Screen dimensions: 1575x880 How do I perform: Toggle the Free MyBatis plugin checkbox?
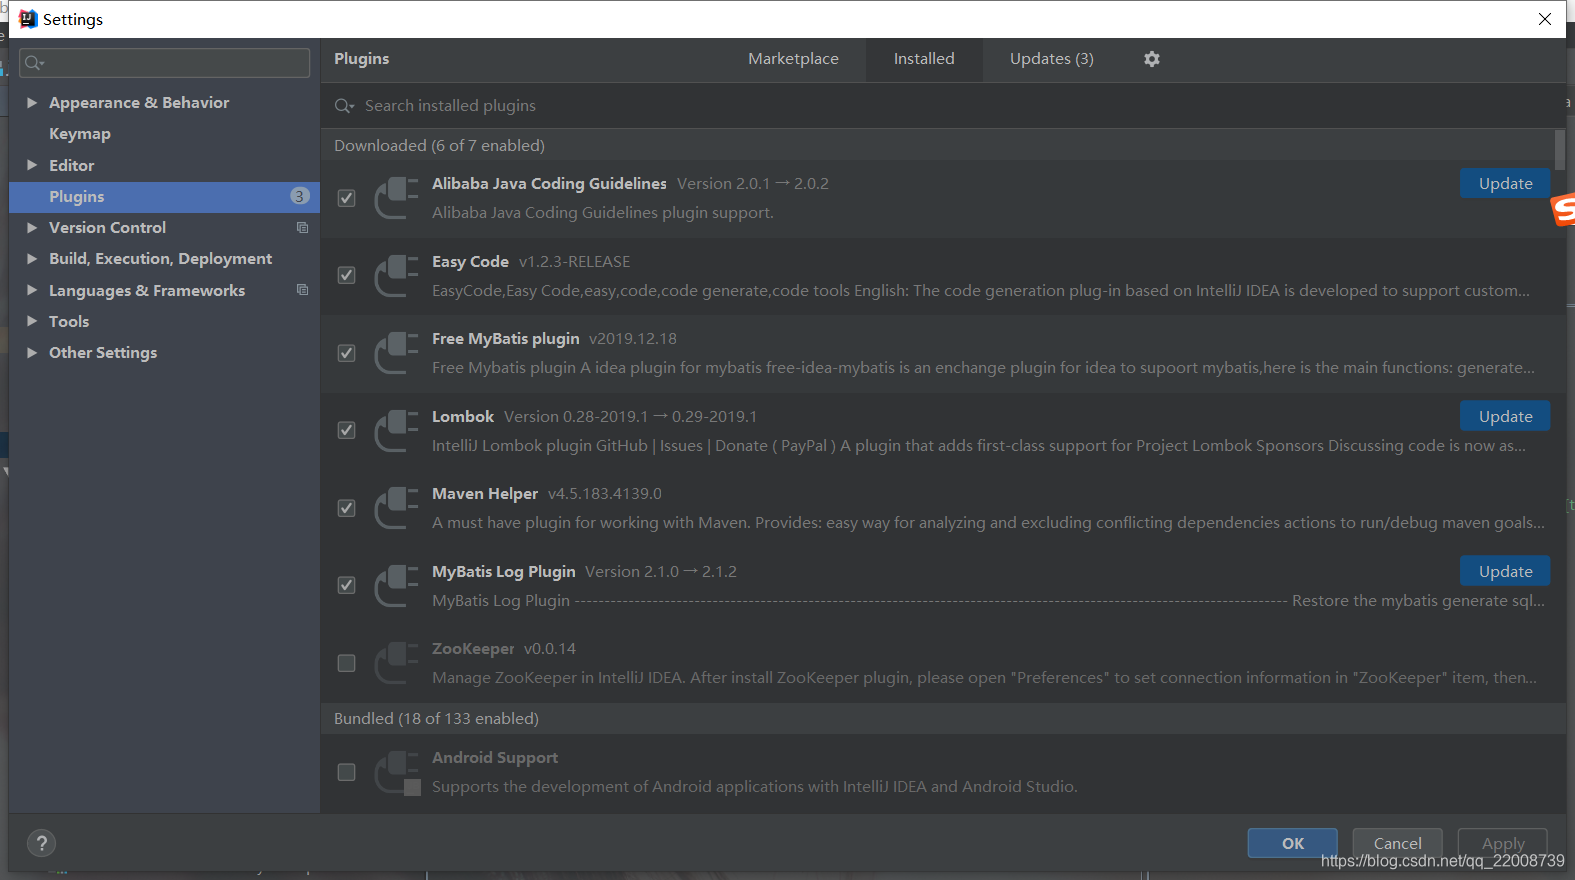pos(346,353)
